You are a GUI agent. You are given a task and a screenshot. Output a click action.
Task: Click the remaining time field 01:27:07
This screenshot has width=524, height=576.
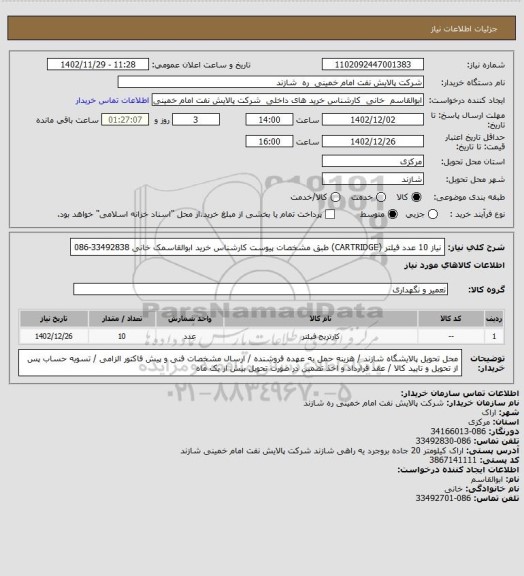point(125,120)
